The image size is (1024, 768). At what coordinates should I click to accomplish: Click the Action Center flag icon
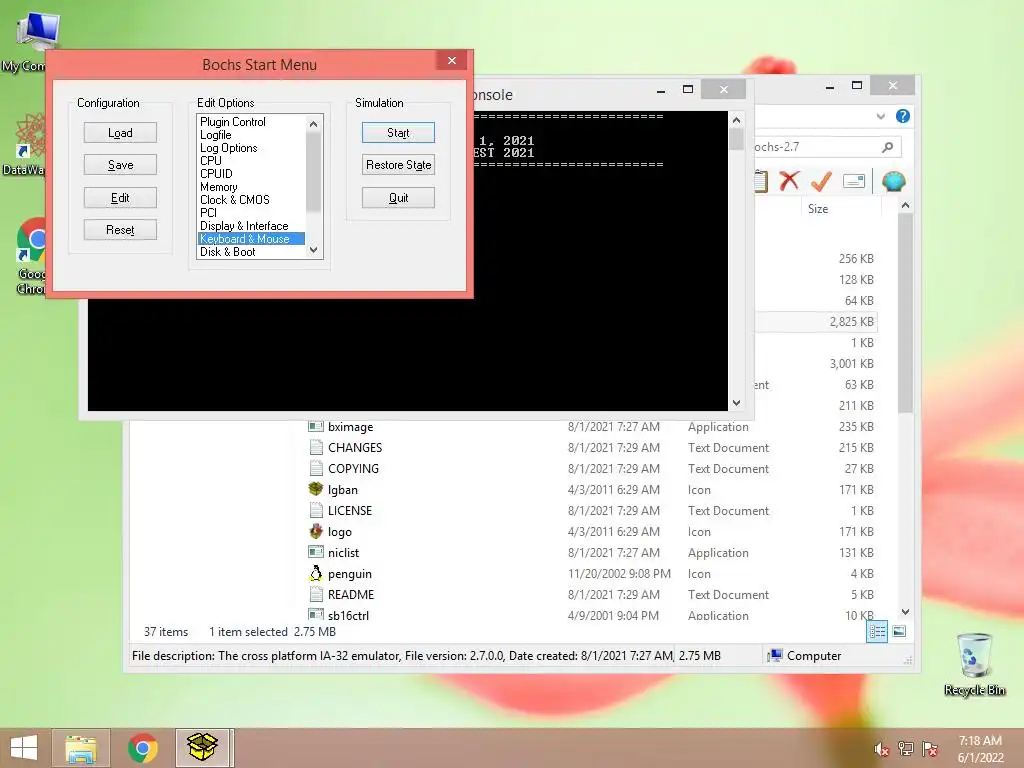click(x=930, y=749)
